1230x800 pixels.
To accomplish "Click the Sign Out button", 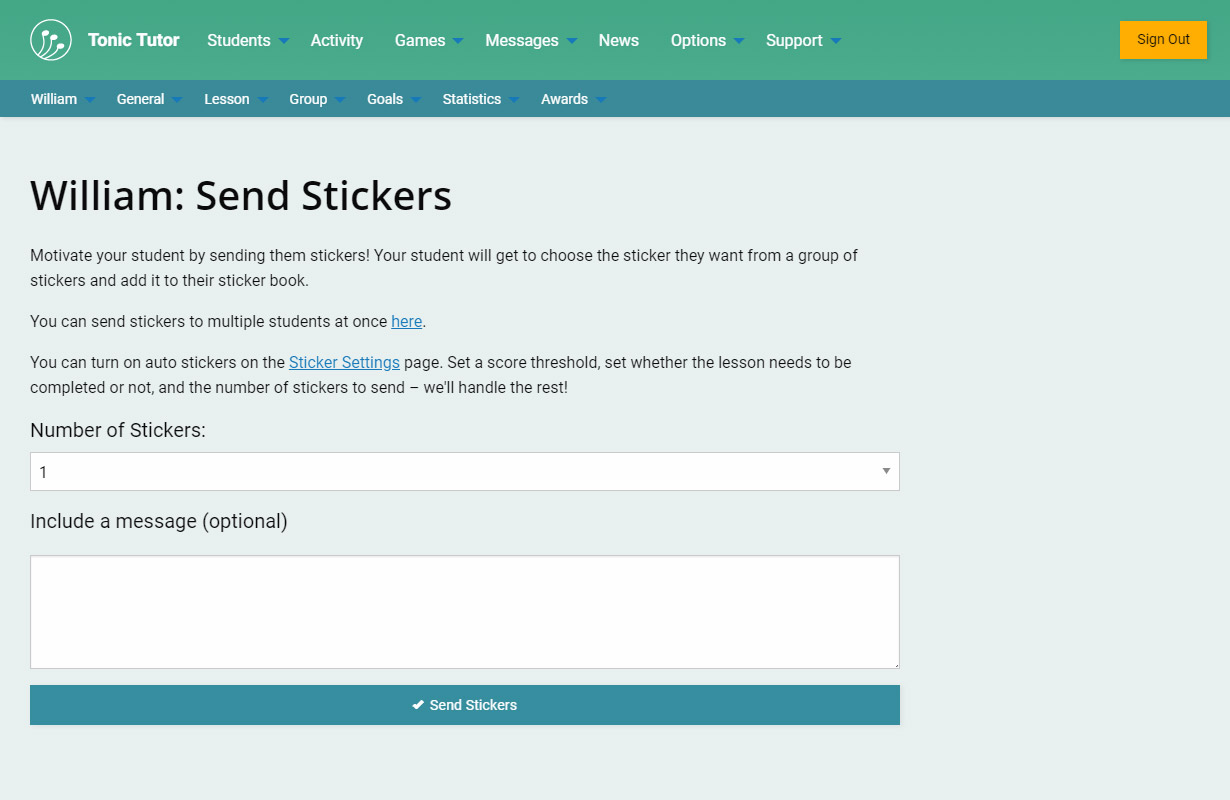I will coord(1163,40).
